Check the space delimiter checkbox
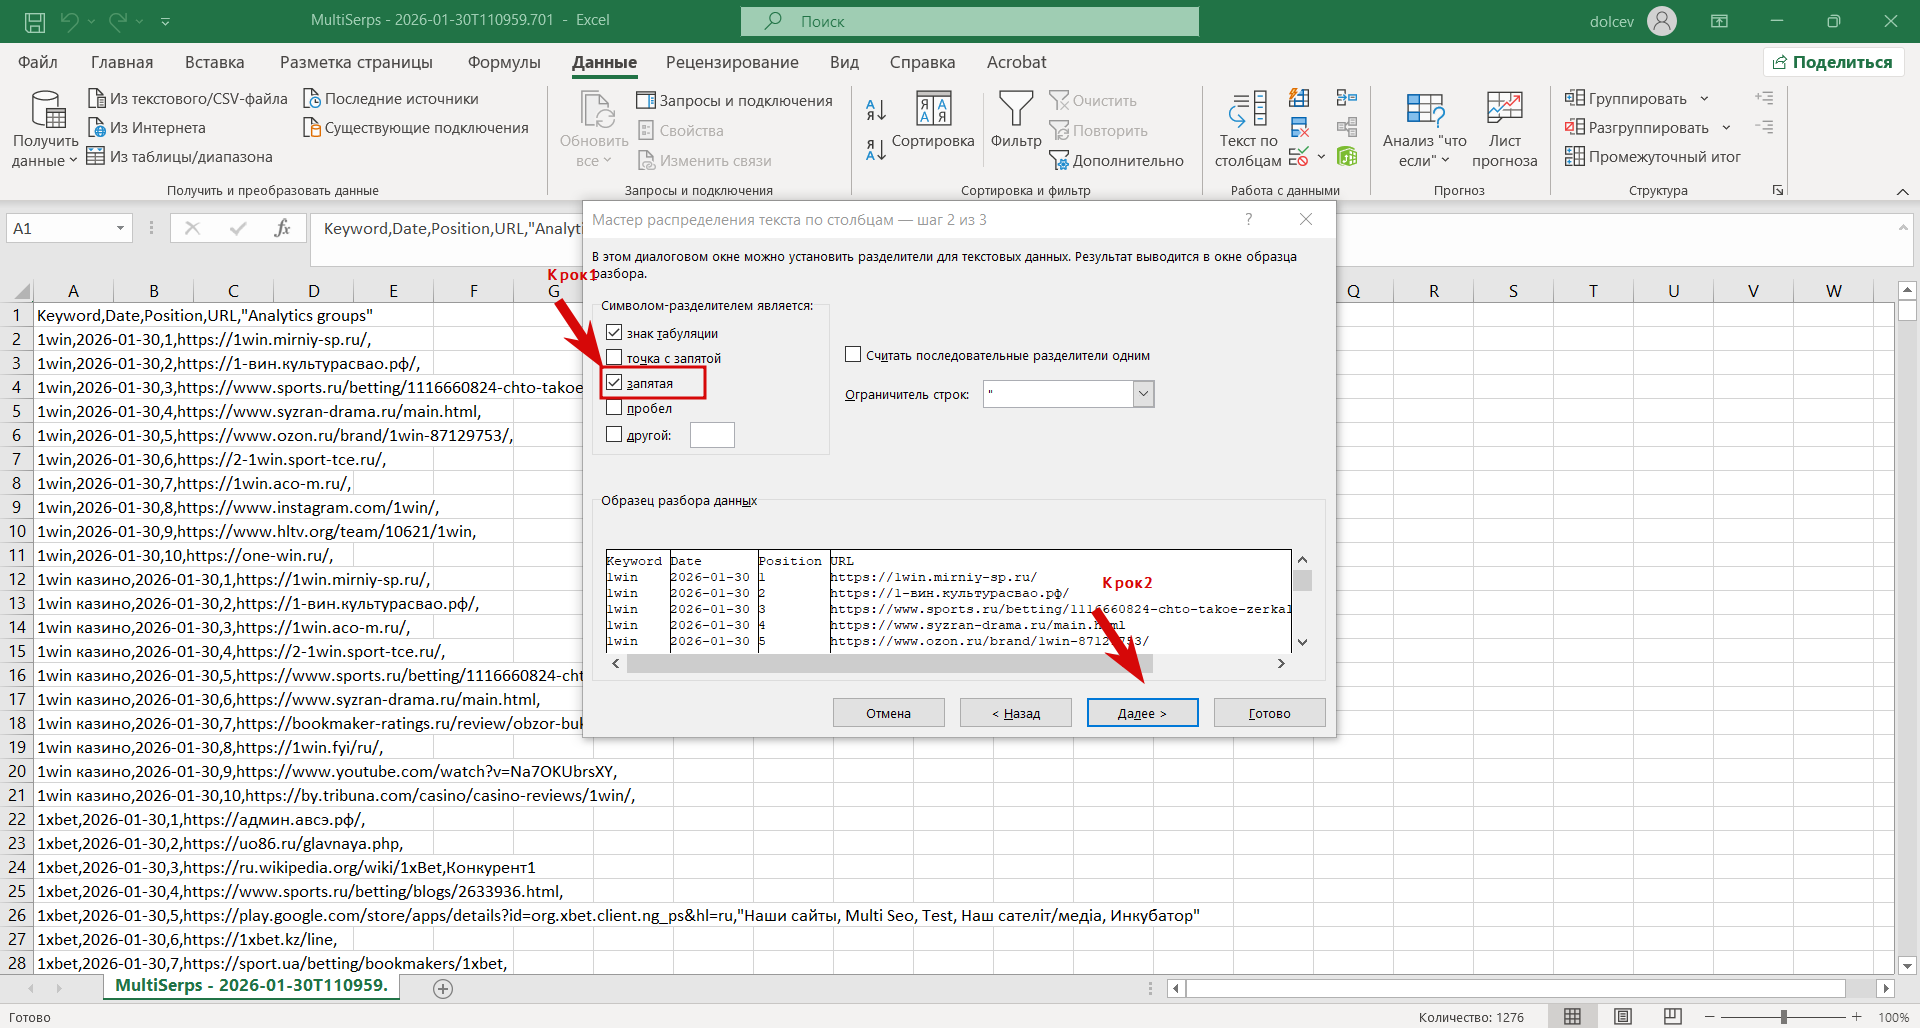1920x1028 pixels. click(614, 408)
